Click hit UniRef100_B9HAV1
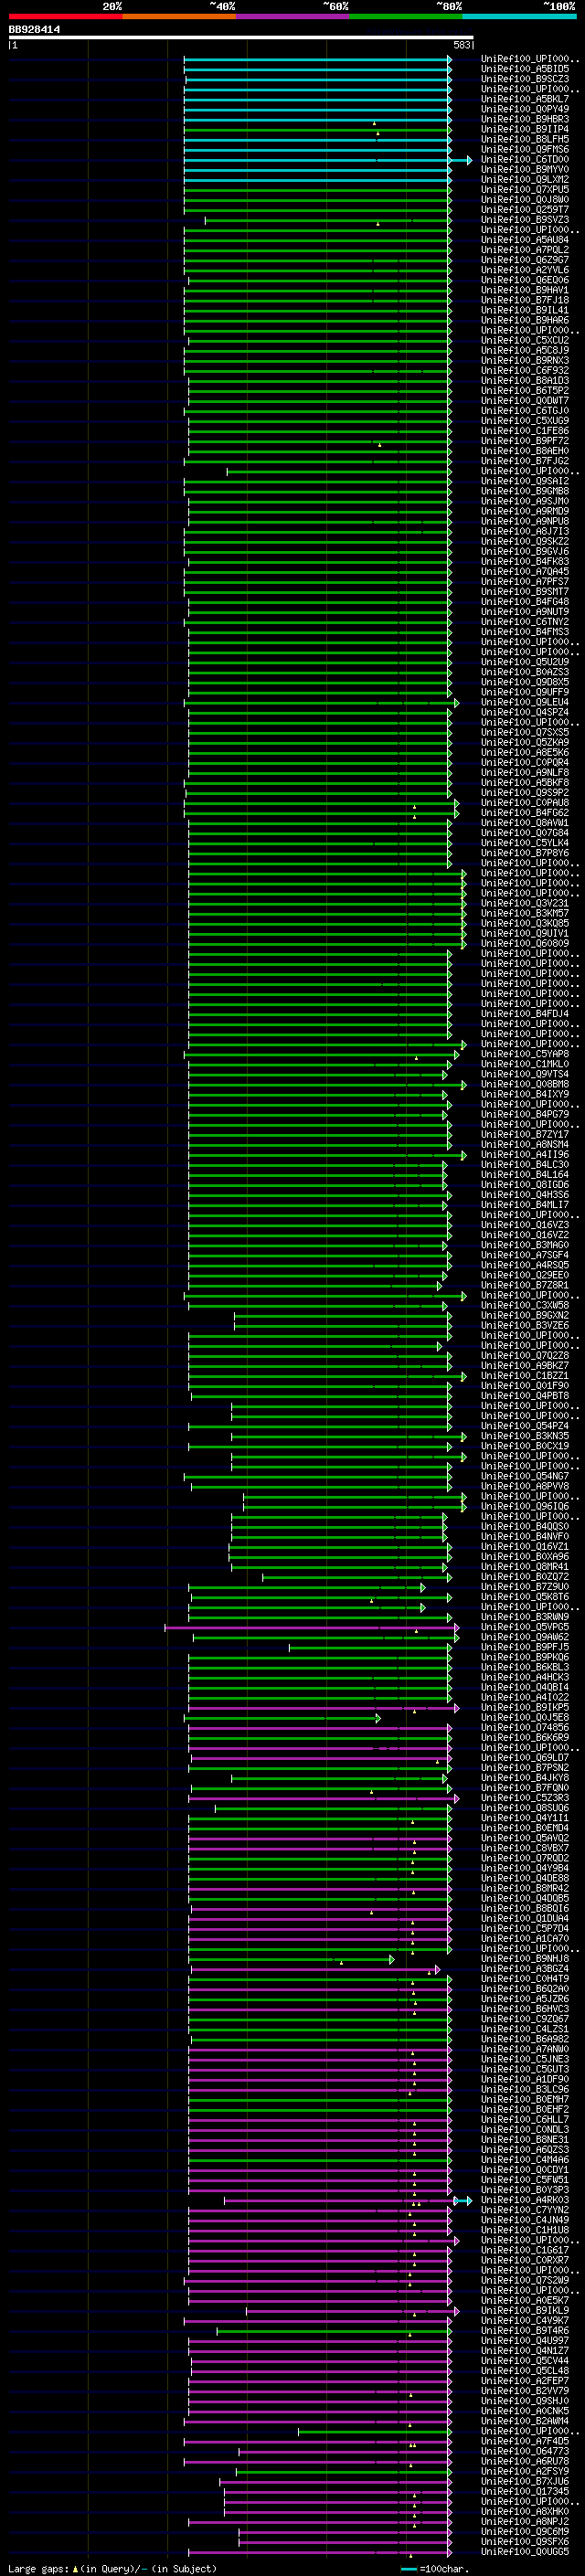This screenshot has width=585, height=2576. tap(525, 291)
